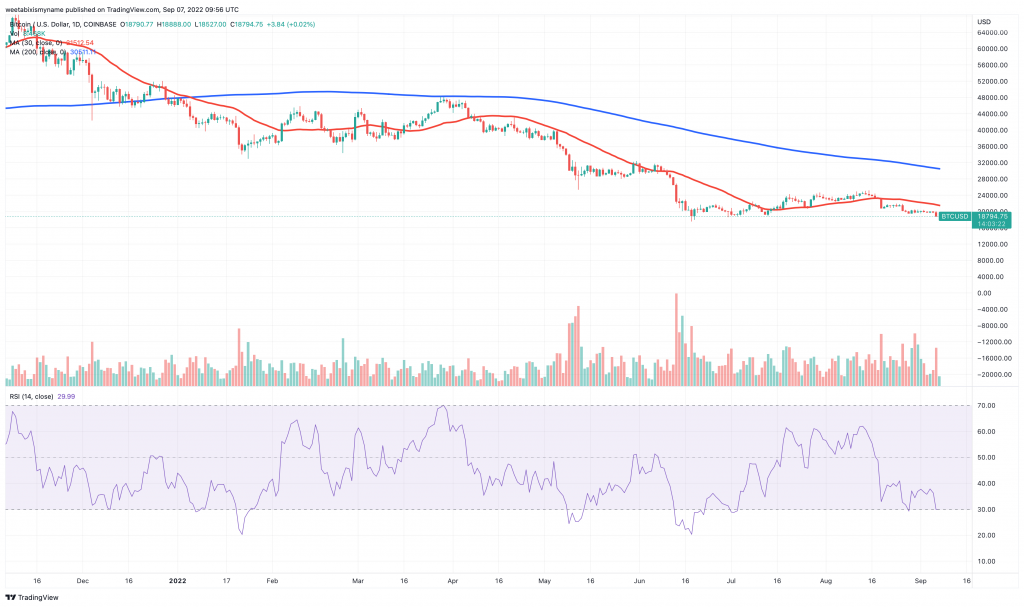Click the 32000.00 price axis label
The image size is (1024, 607).
pyautogui.click(x=991, y=163)
